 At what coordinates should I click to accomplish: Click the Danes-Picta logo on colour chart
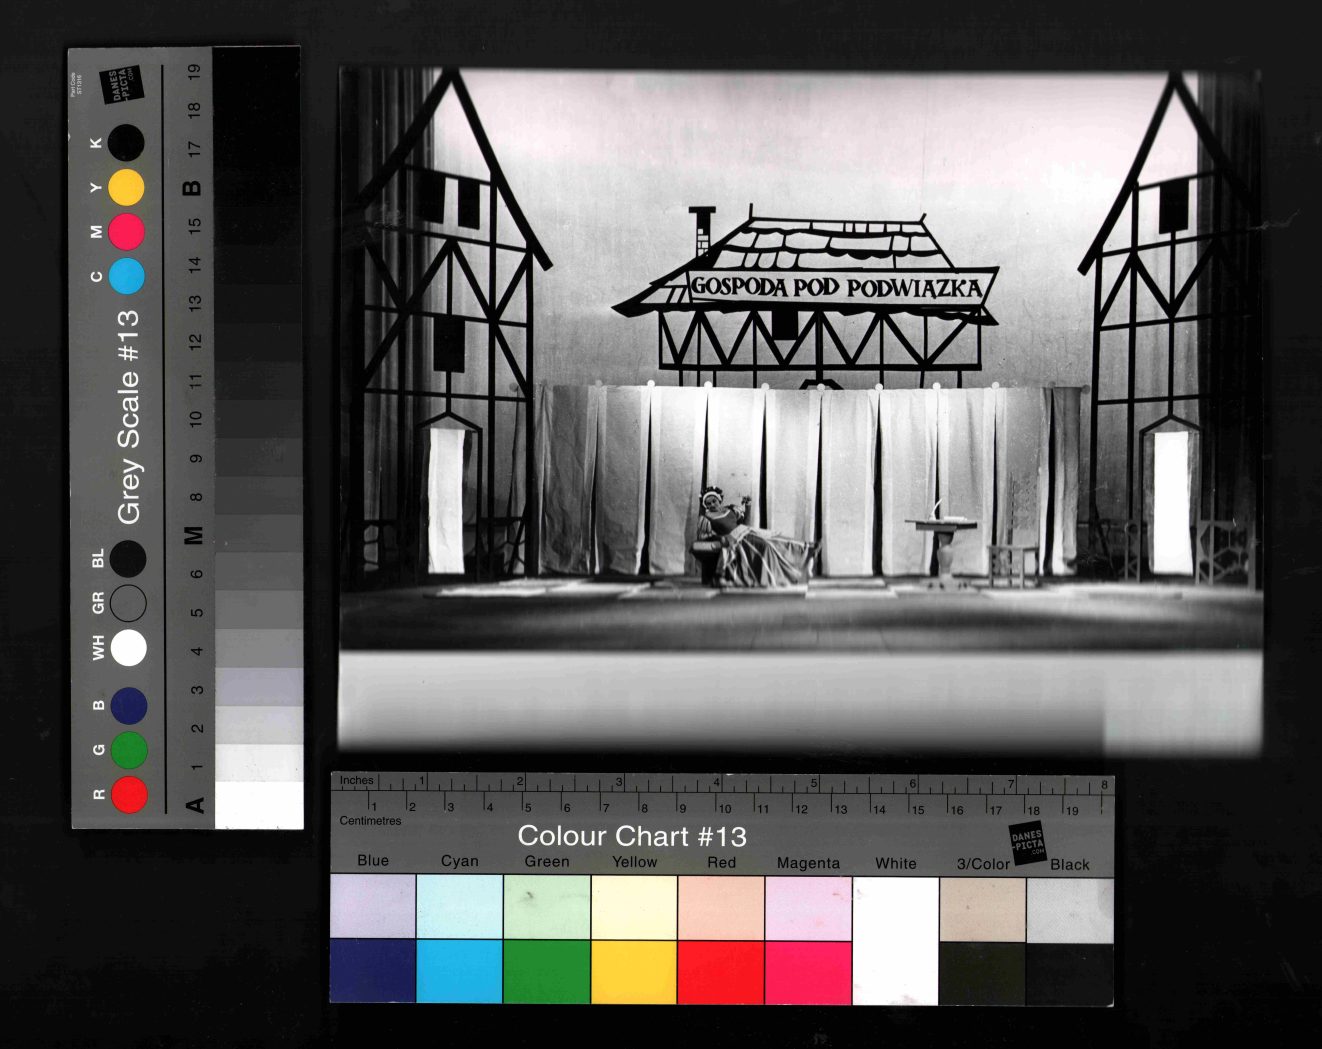point(1027,843)
